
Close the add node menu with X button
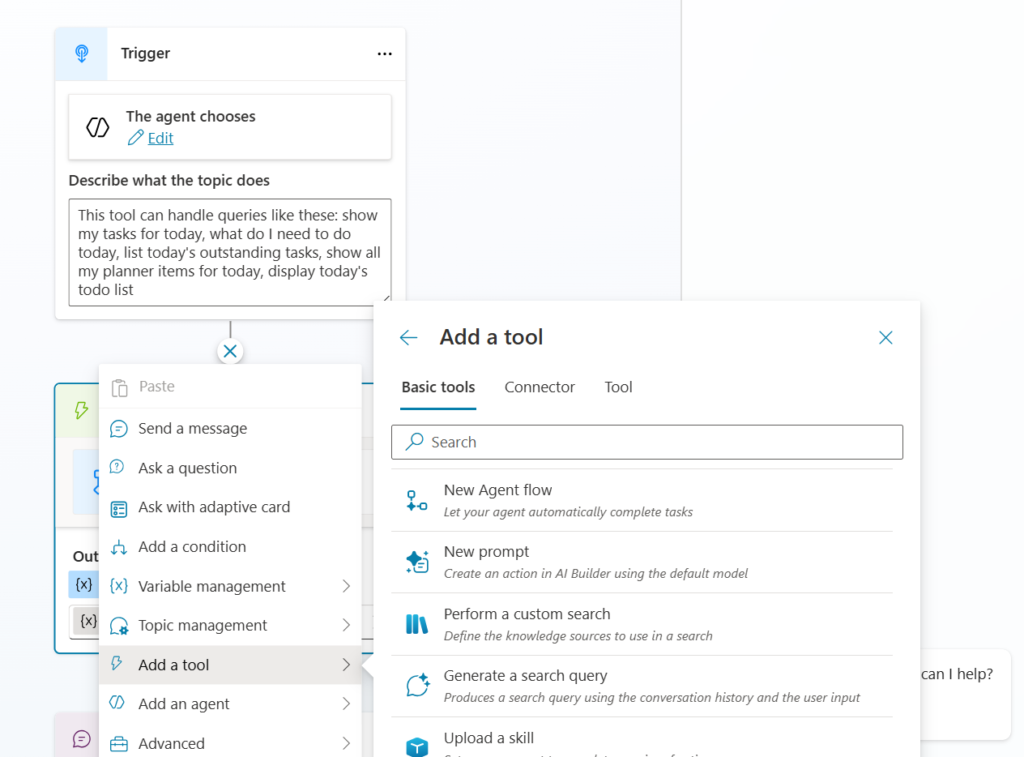[230, 351]
